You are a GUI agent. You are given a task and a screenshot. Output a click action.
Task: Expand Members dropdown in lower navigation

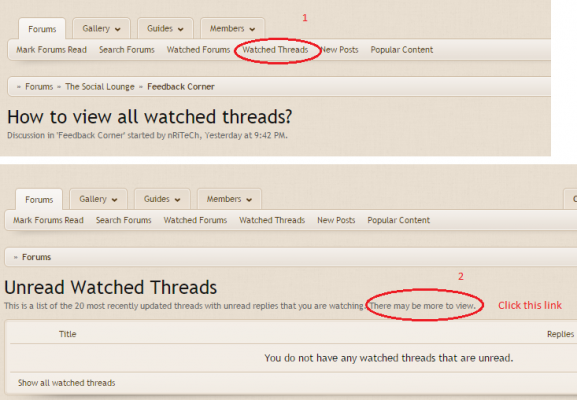(x=229, y=199)
